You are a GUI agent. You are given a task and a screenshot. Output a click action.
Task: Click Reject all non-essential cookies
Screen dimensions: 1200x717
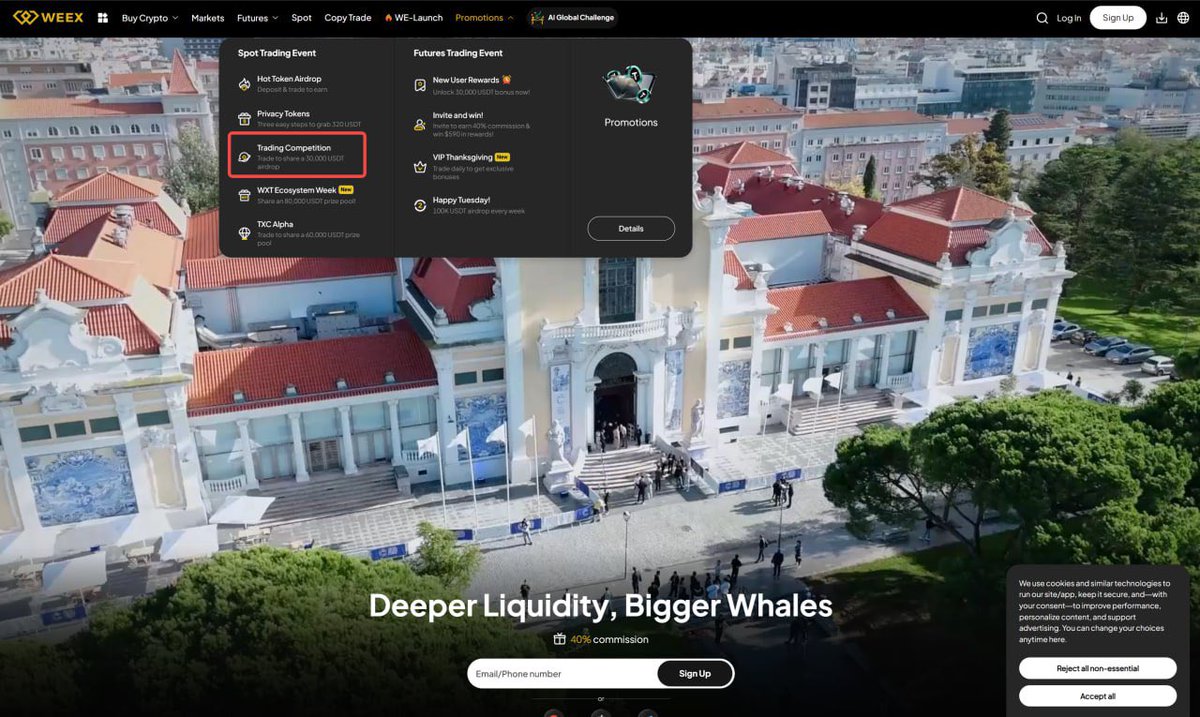(1097, 667)
